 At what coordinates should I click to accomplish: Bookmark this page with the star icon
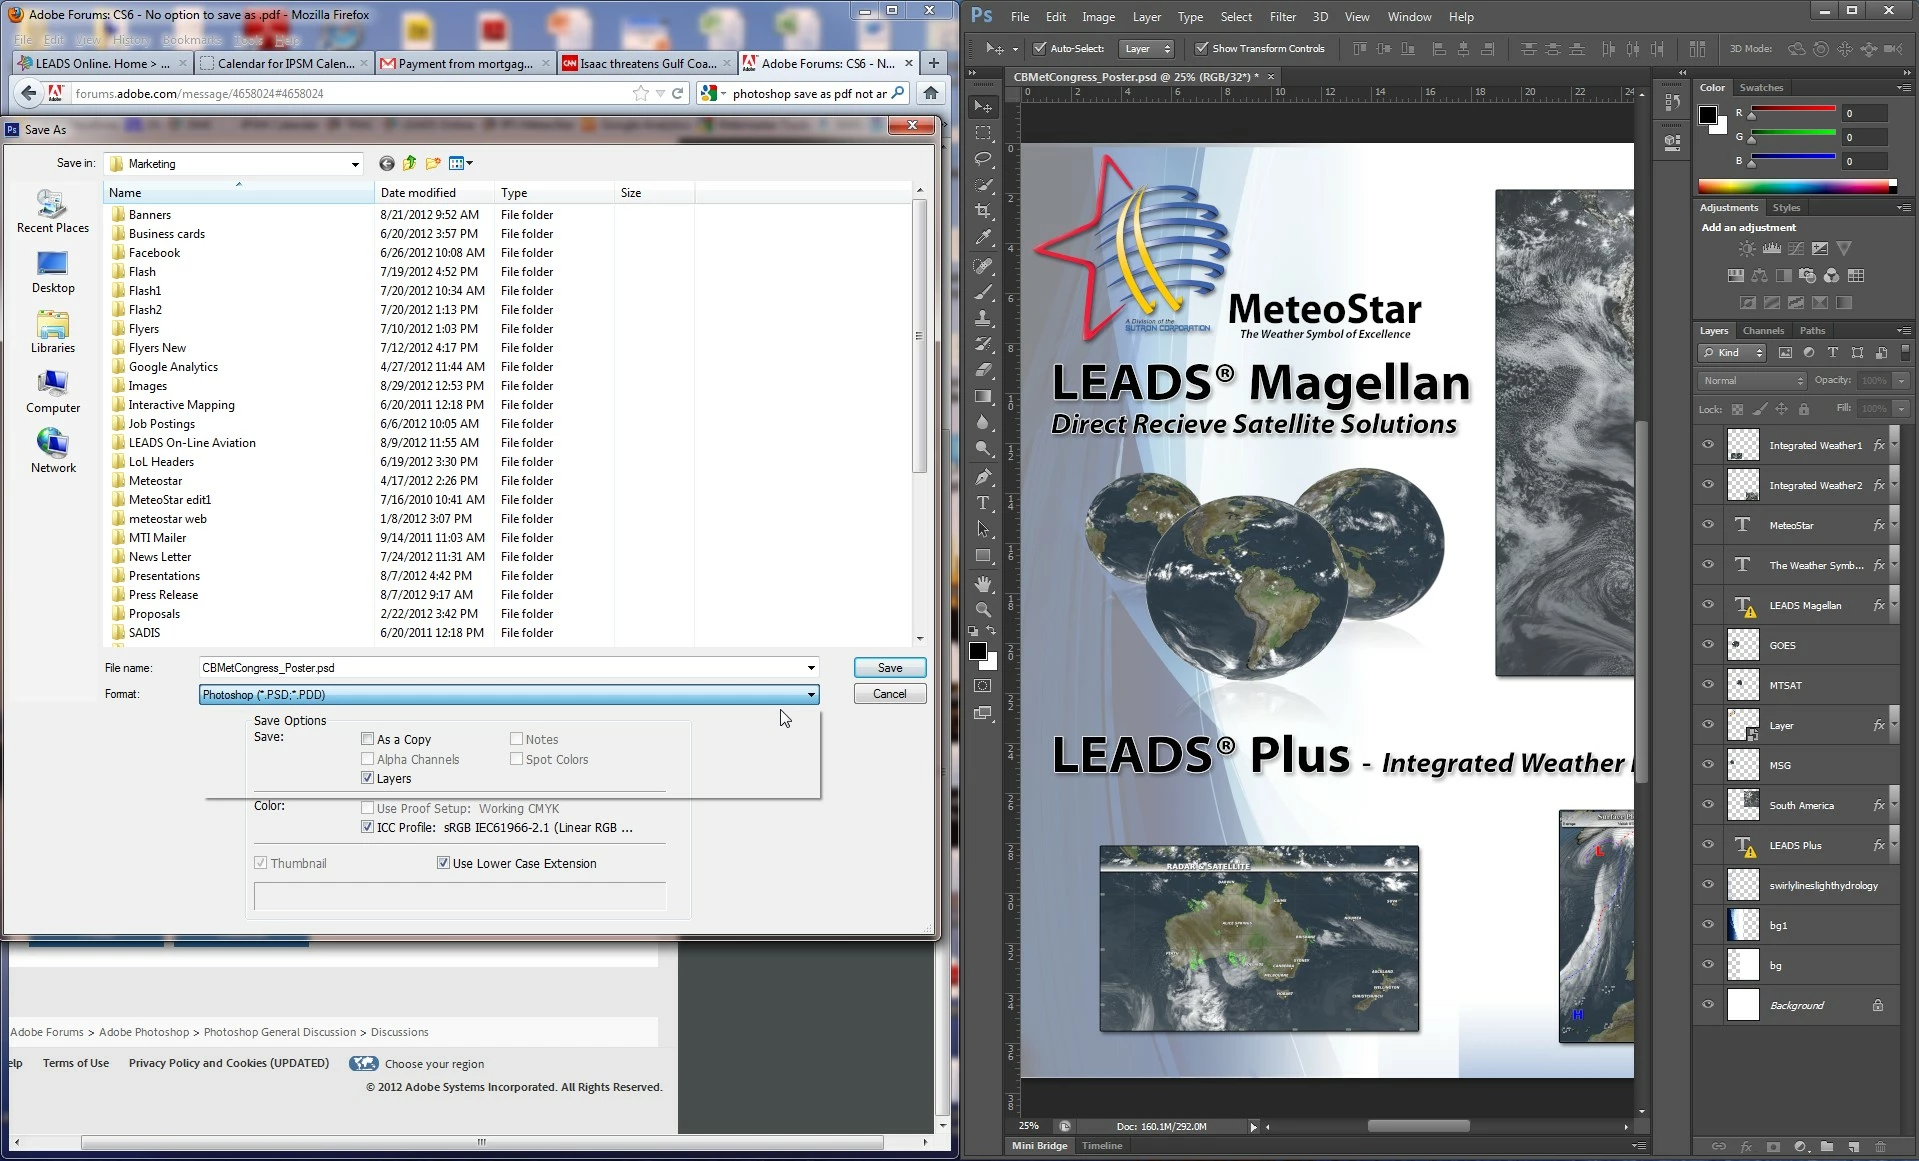641,93
